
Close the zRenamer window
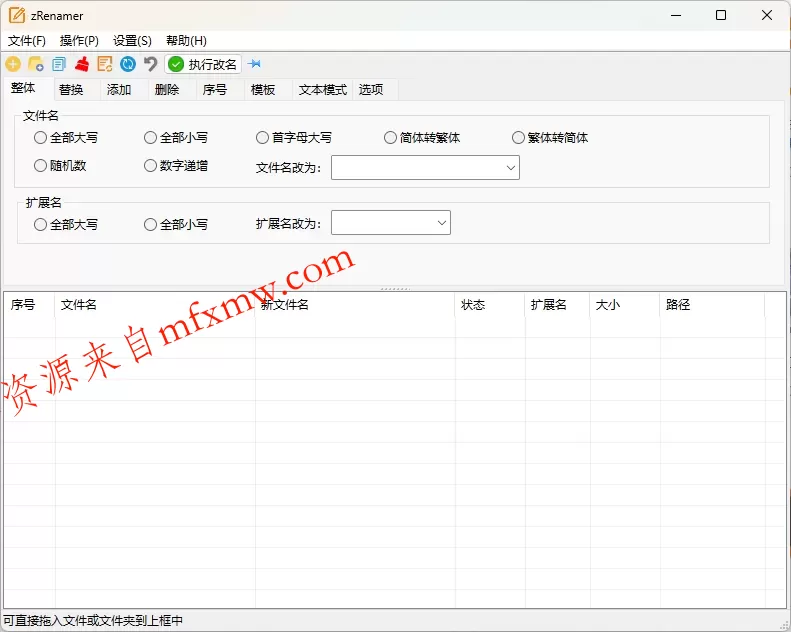(767, 15)
